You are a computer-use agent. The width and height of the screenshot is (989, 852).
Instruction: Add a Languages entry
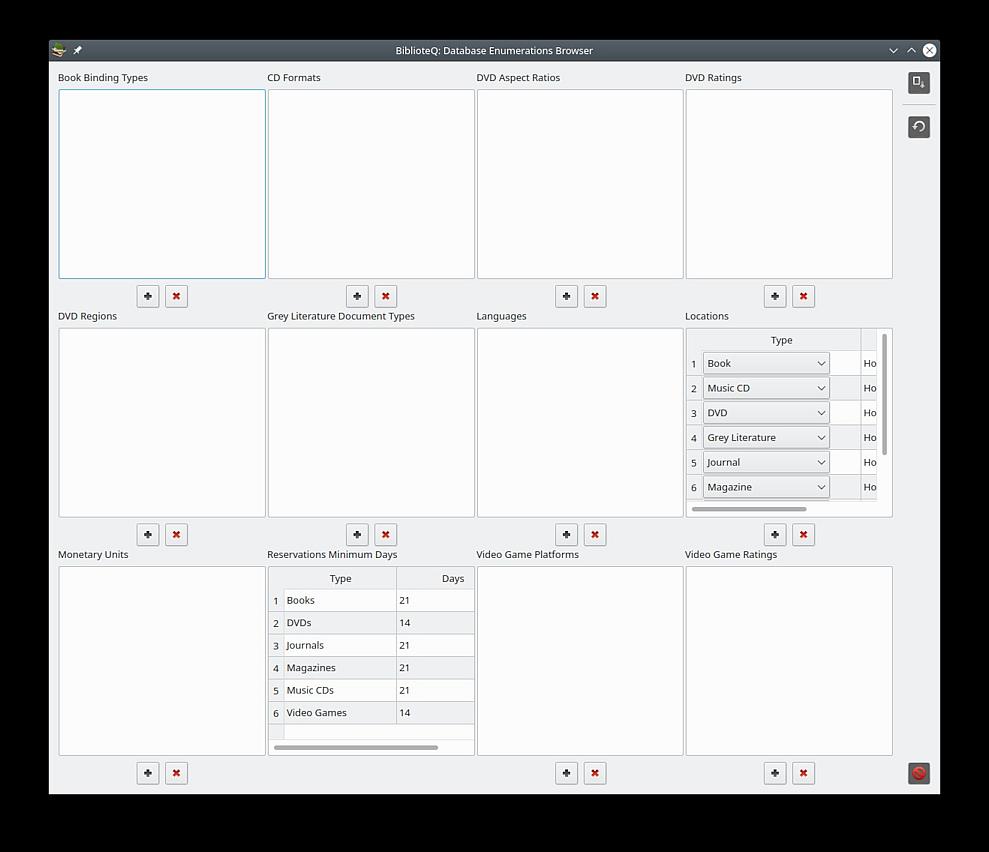click(566, 535)
